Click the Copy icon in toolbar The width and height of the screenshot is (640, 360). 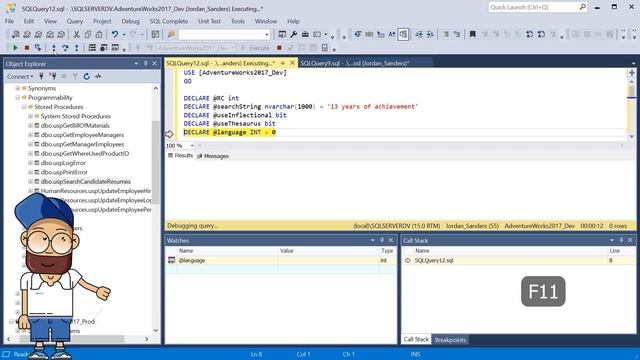tap(88, 35)
